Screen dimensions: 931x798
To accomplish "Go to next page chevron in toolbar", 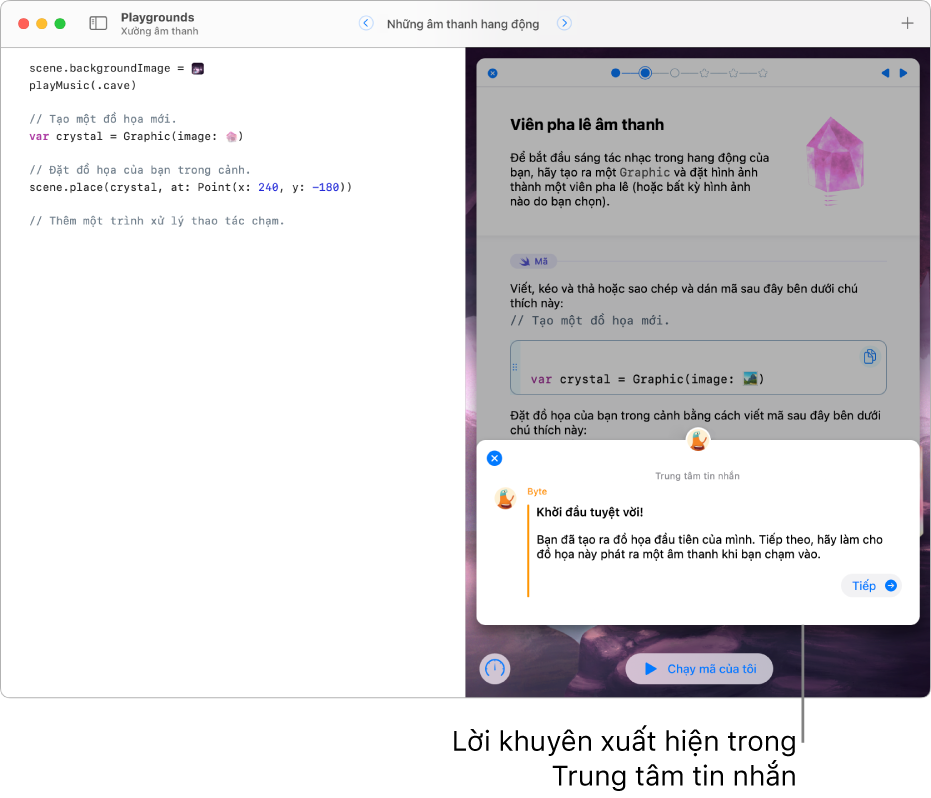I will 564,23.
